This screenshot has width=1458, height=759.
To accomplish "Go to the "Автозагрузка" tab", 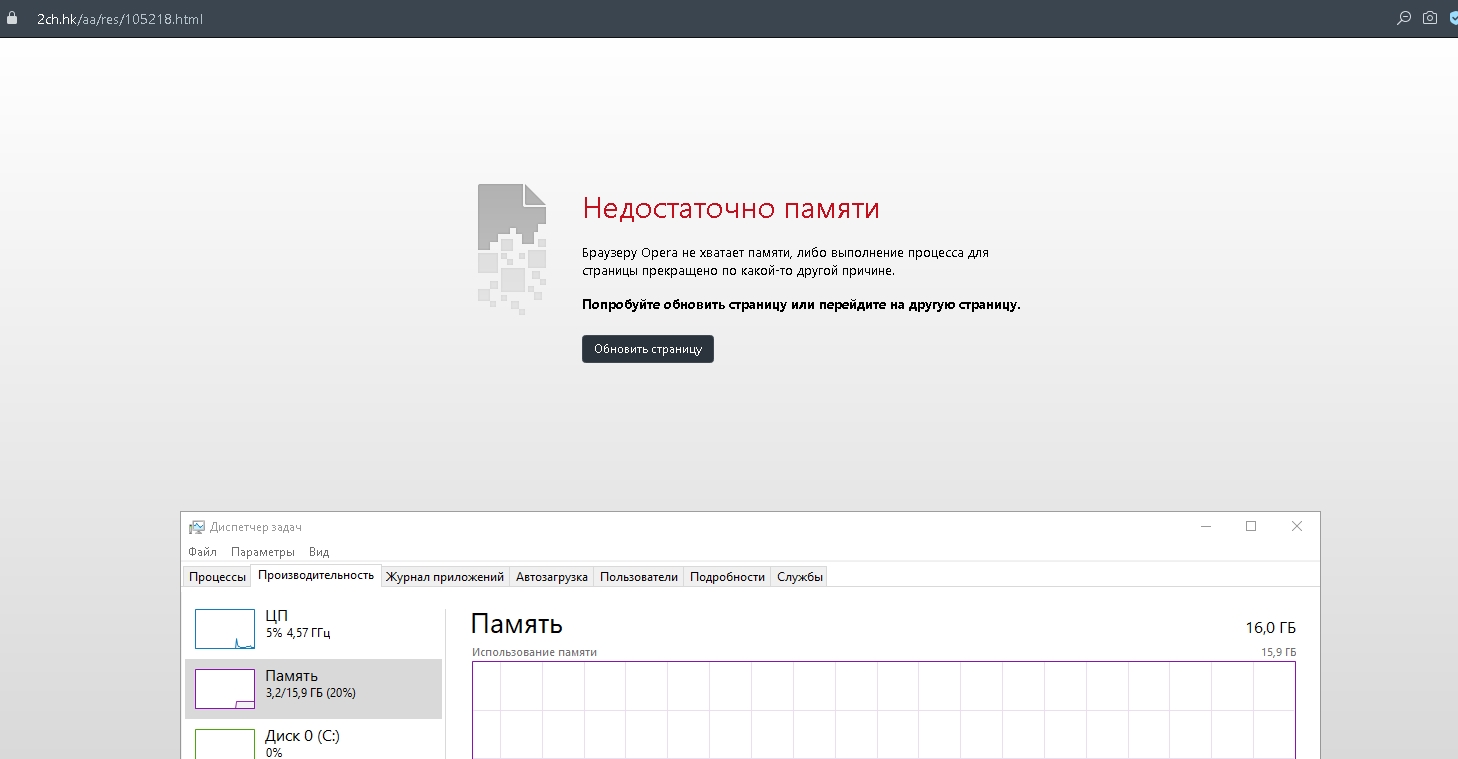I will click(552, 577).
